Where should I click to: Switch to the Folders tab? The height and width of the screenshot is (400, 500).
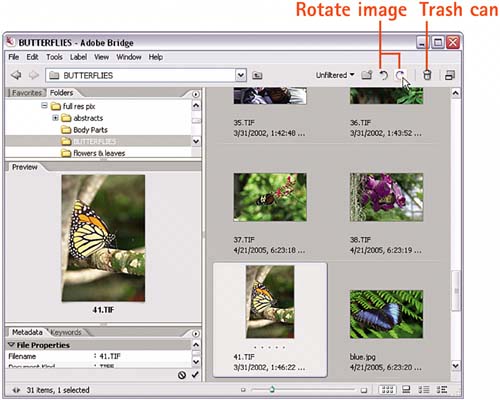(61, 93)
